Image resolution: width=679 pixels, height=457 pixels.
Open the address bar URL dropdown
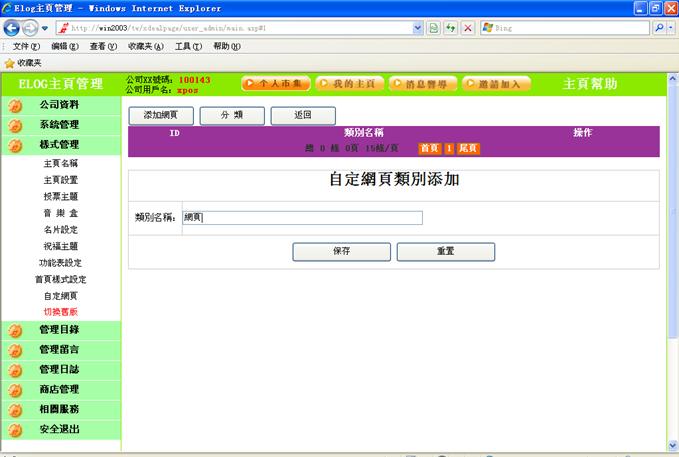click(418, 28)
